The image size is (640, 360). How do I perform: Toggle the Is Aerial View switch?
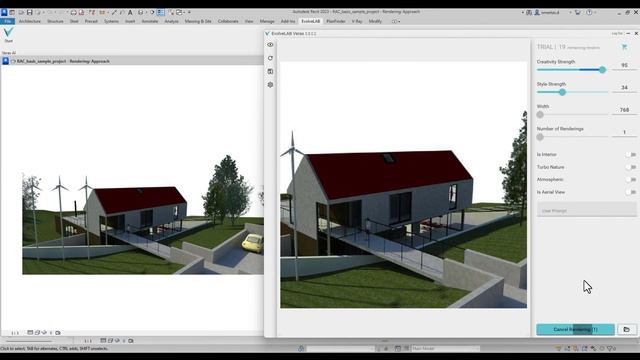631,192
